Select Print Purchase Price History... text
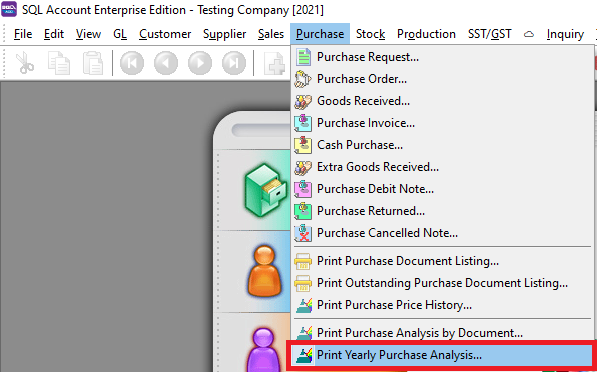The image size is (597, 372). point(394,305)
